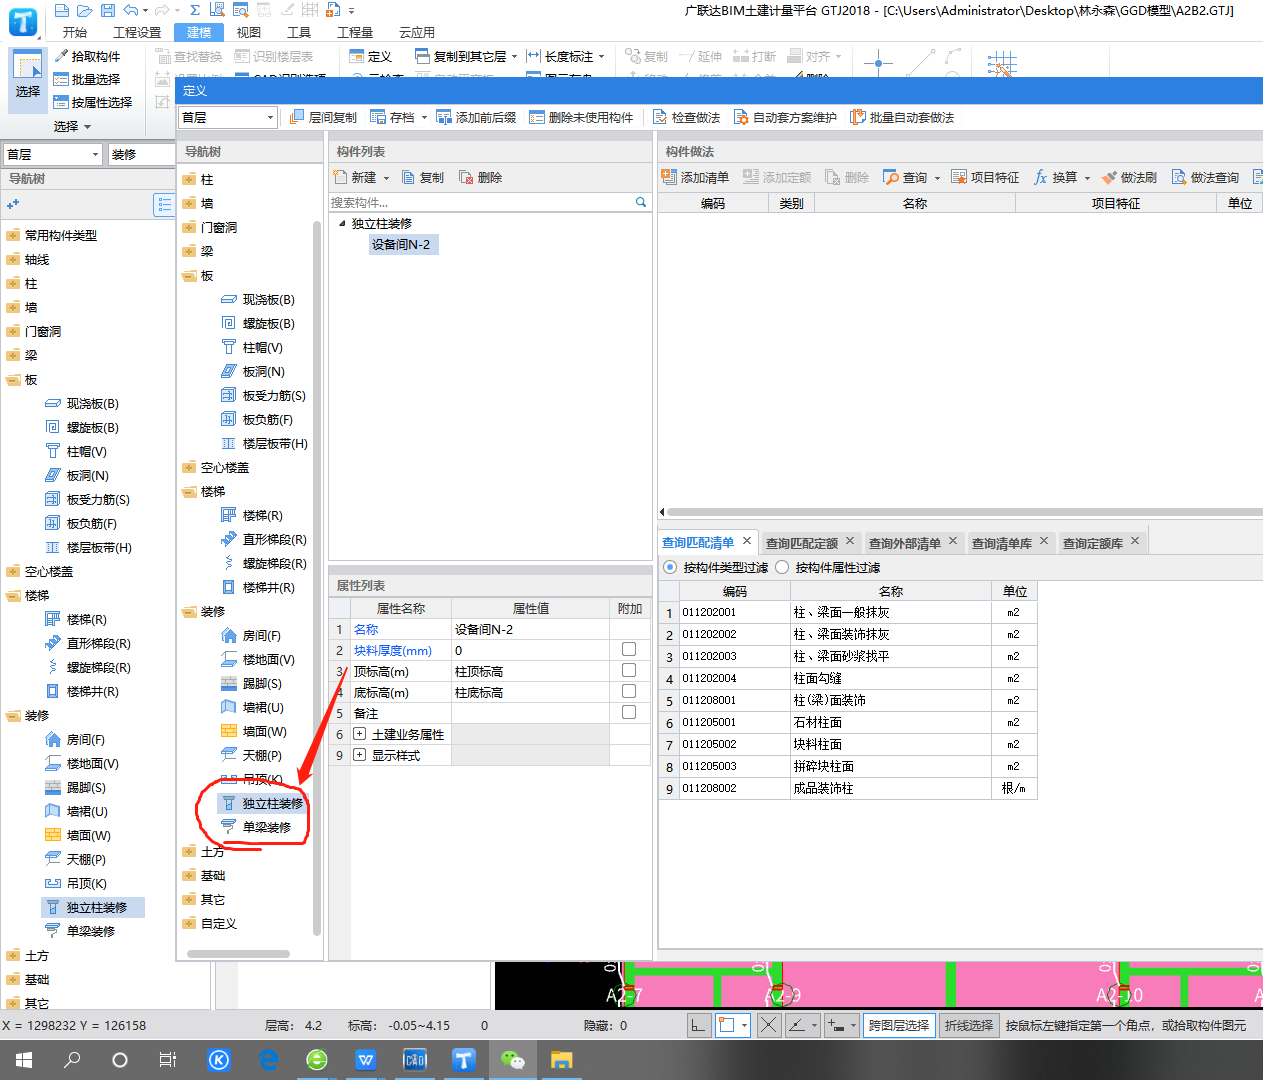Open WPS Writer from taskbar
The width and height of the screenshot is (1263, 1080).
[366, 1060]
